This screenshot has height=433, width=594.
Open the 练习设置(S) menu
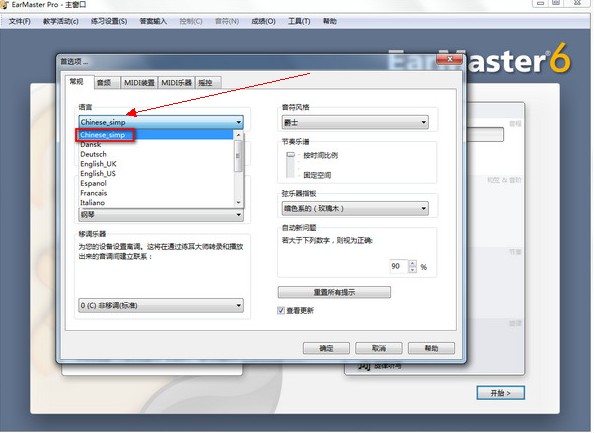tap(109, 21)
